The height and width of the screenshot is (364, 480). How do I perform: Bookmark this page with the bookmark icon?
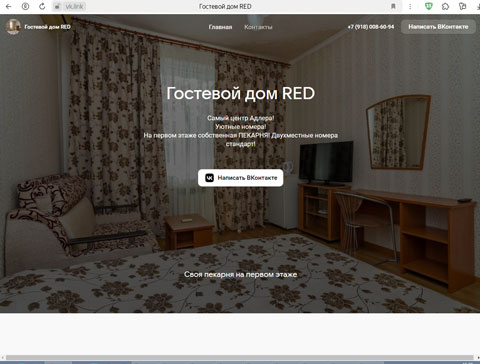coord(393,6)
